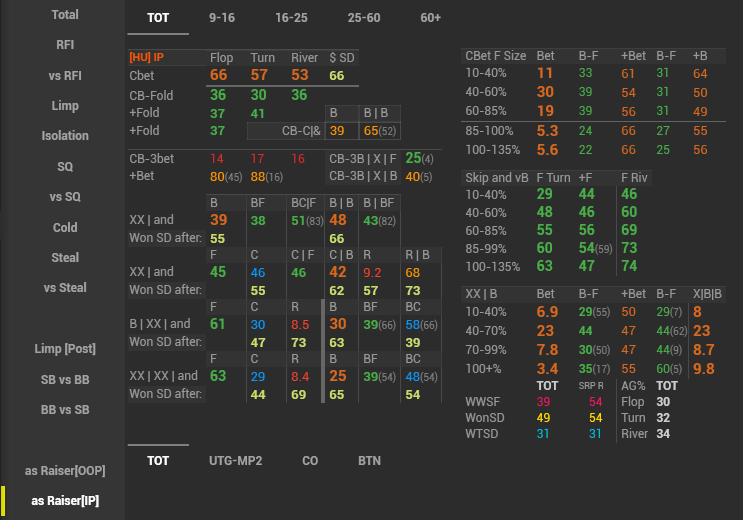Switch to as Raiser[OOP] view

pyautogui.click(x=65, y=470)
